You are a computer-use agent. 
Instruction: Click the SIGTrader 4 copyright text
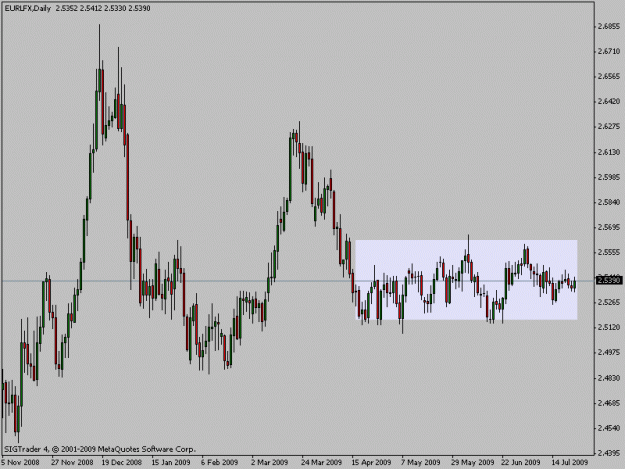click(x=99, y=449)
